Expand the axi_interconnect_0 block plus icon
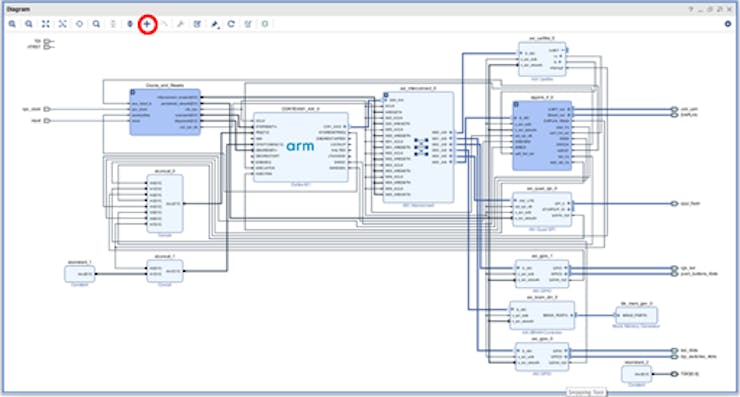The width and height of the screenshot is (740, 397). (x=386, y=95)
